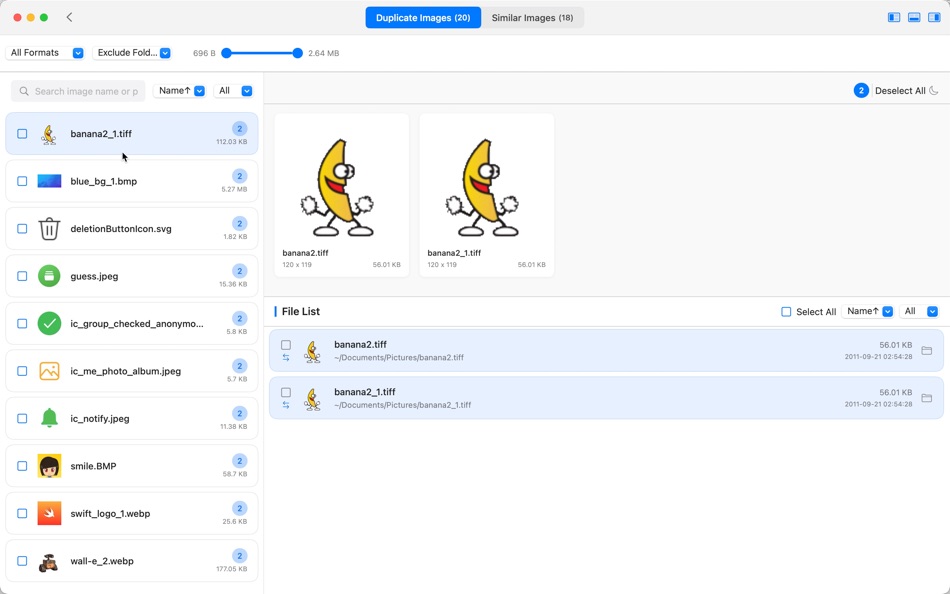Check the Select All checkbox in File List

786,312
